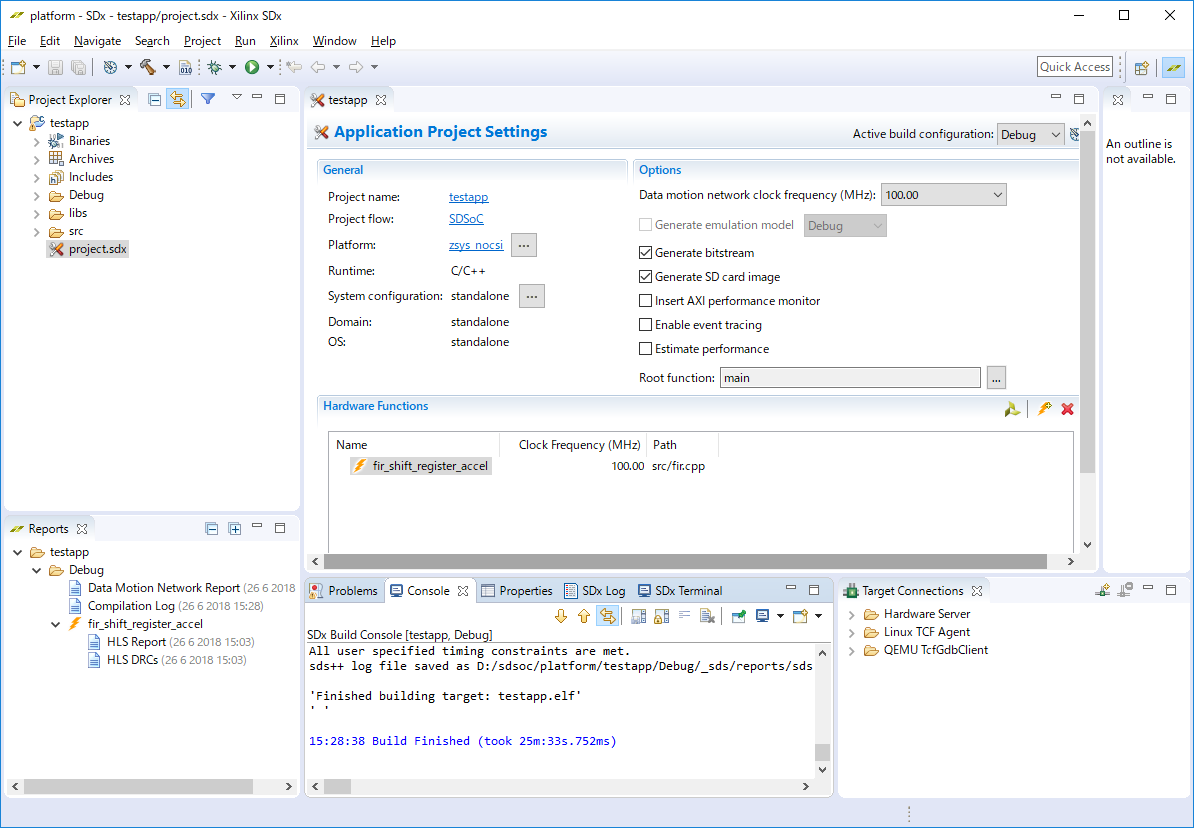Click the browse button next to Root function
This screenshot has height=828, width=1194.
point(995,378)
